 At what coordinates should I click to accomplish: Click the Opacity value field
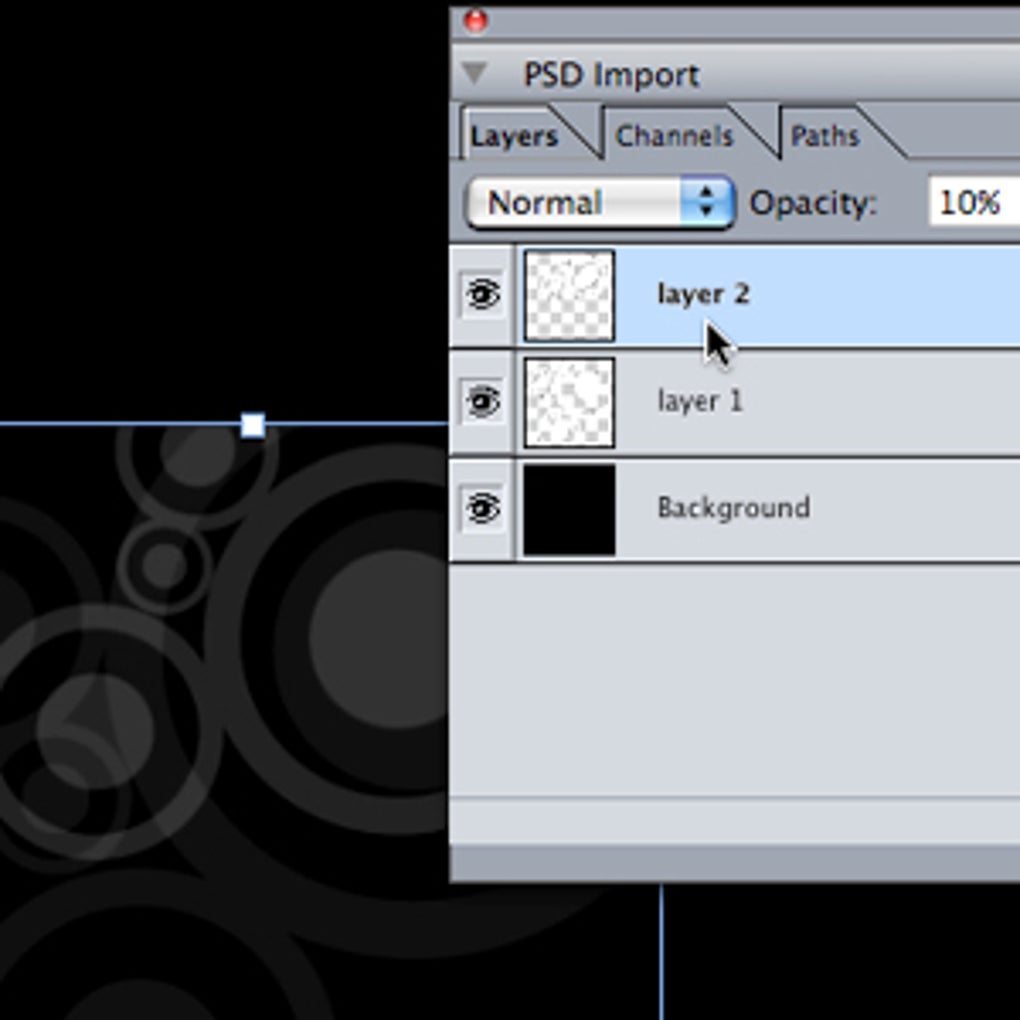pos(974,202)
